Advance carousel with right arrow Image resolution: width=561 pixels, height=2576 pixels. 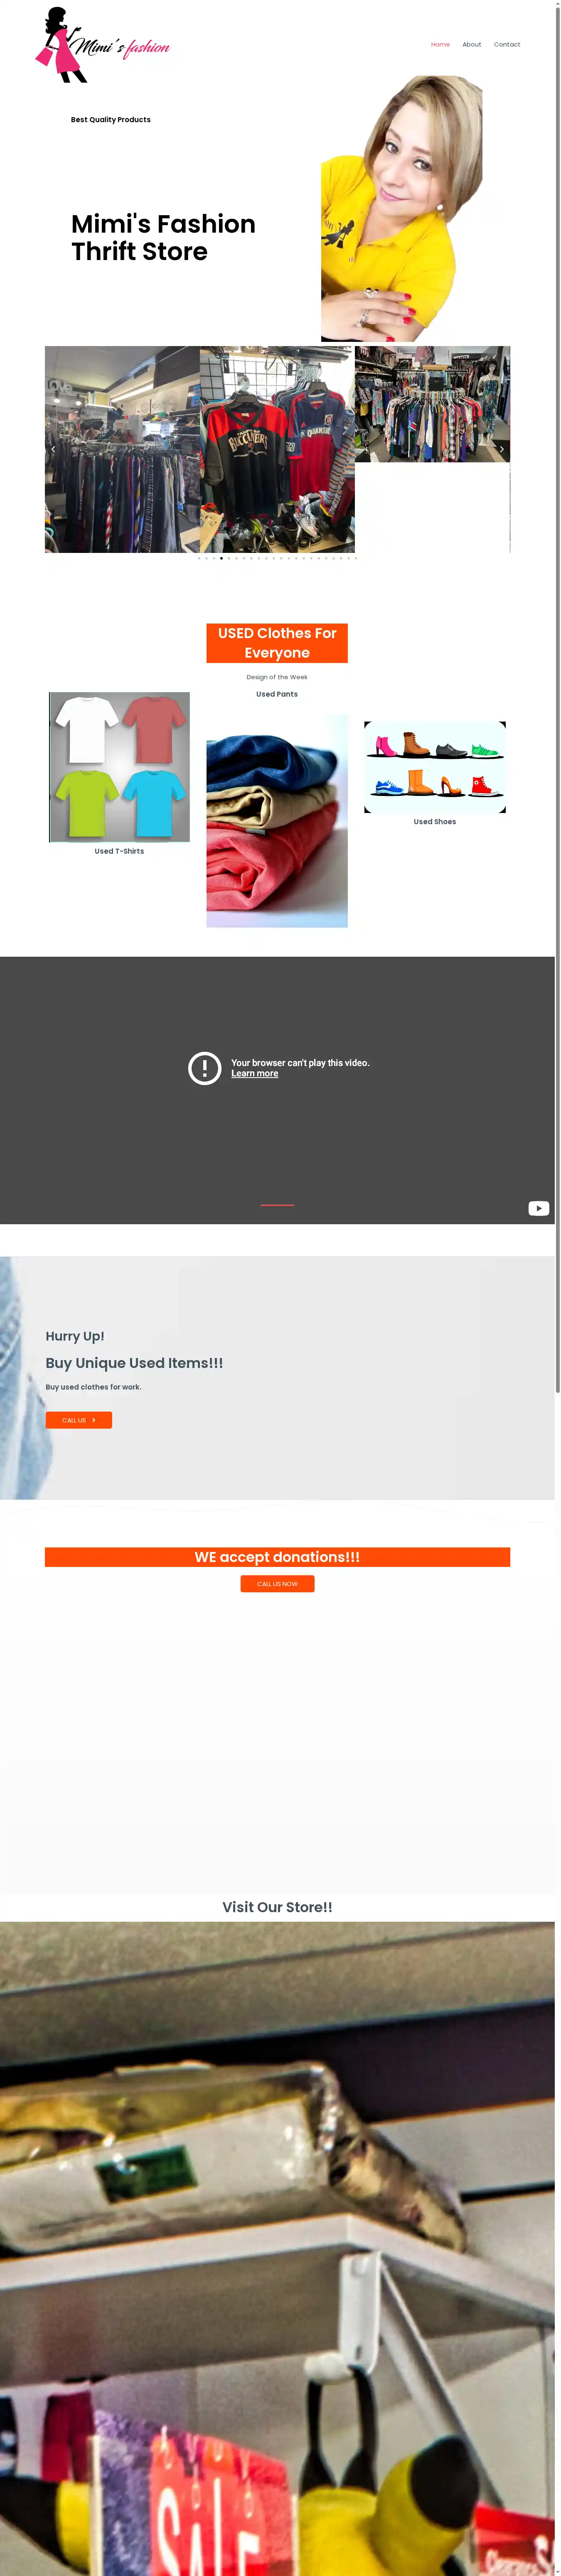[x=502, y=450]
